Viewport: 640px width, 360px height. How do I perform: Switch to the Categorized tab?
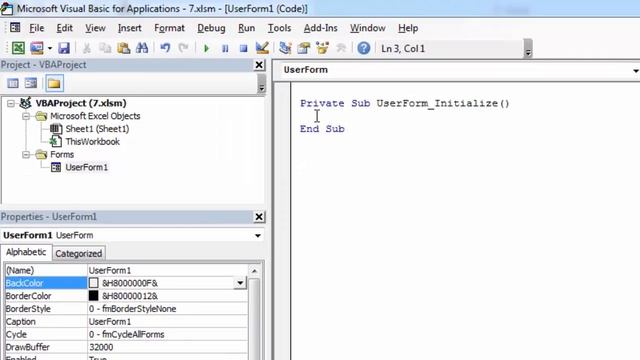click(x=79, y=253)
